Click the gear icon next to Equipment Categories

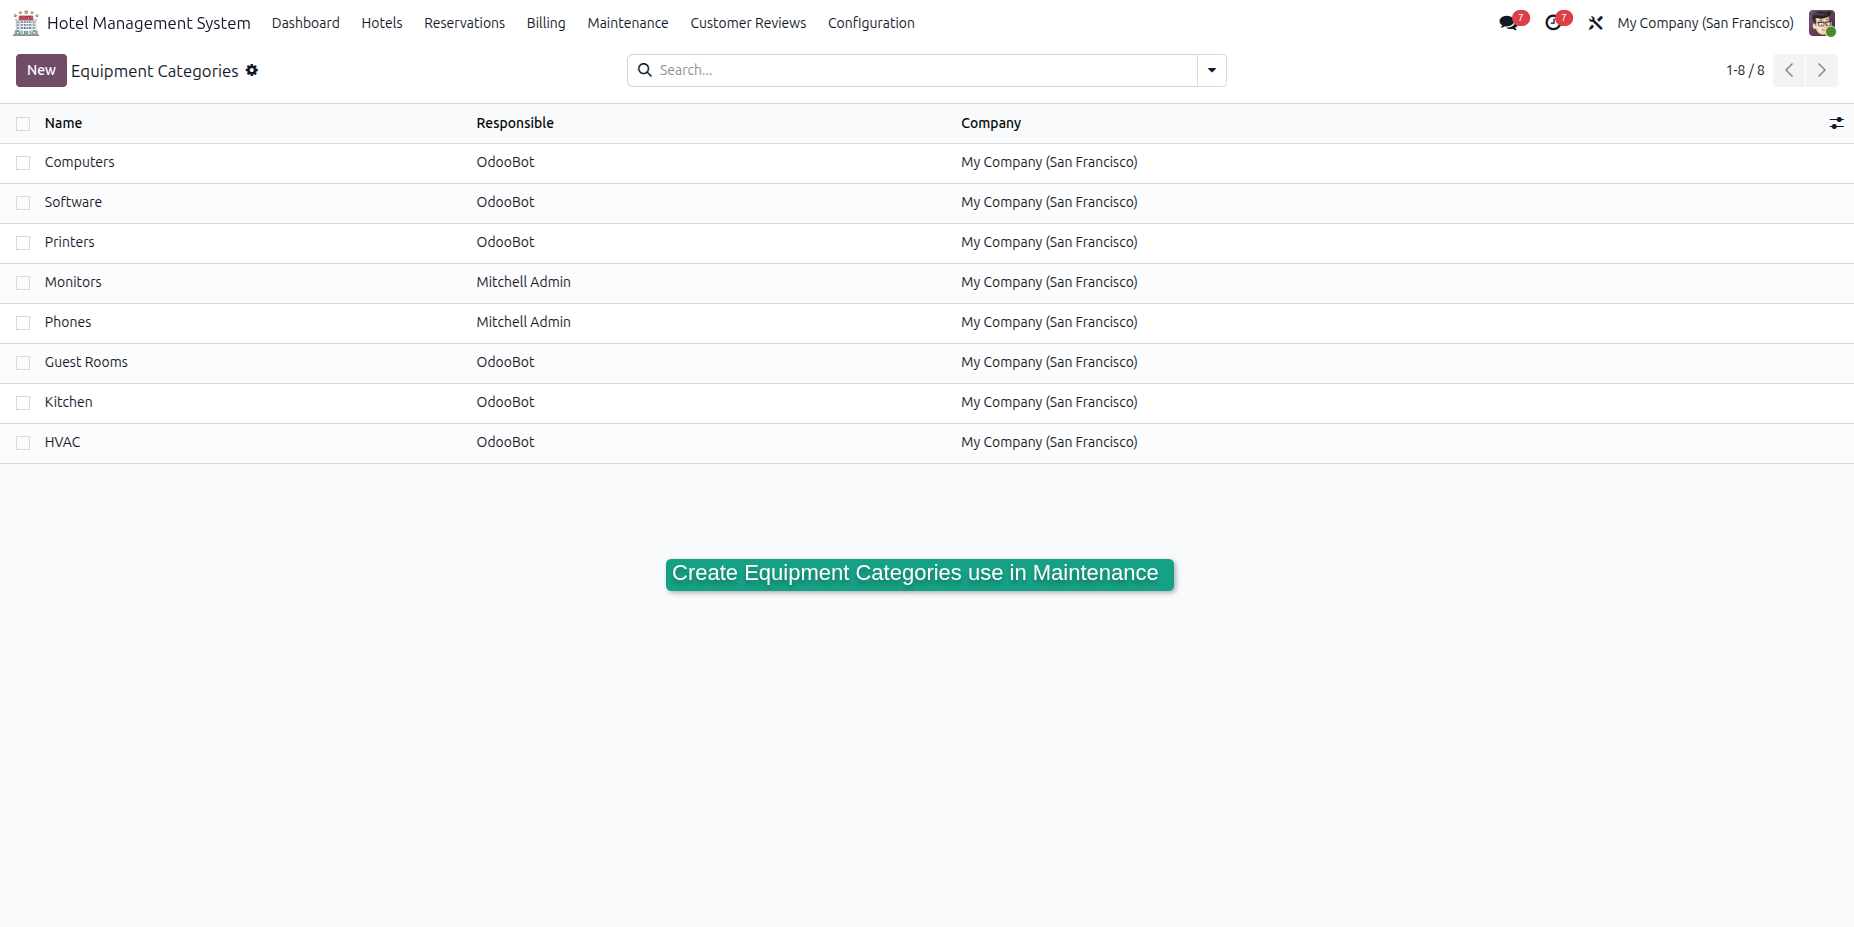coord(252,70)
